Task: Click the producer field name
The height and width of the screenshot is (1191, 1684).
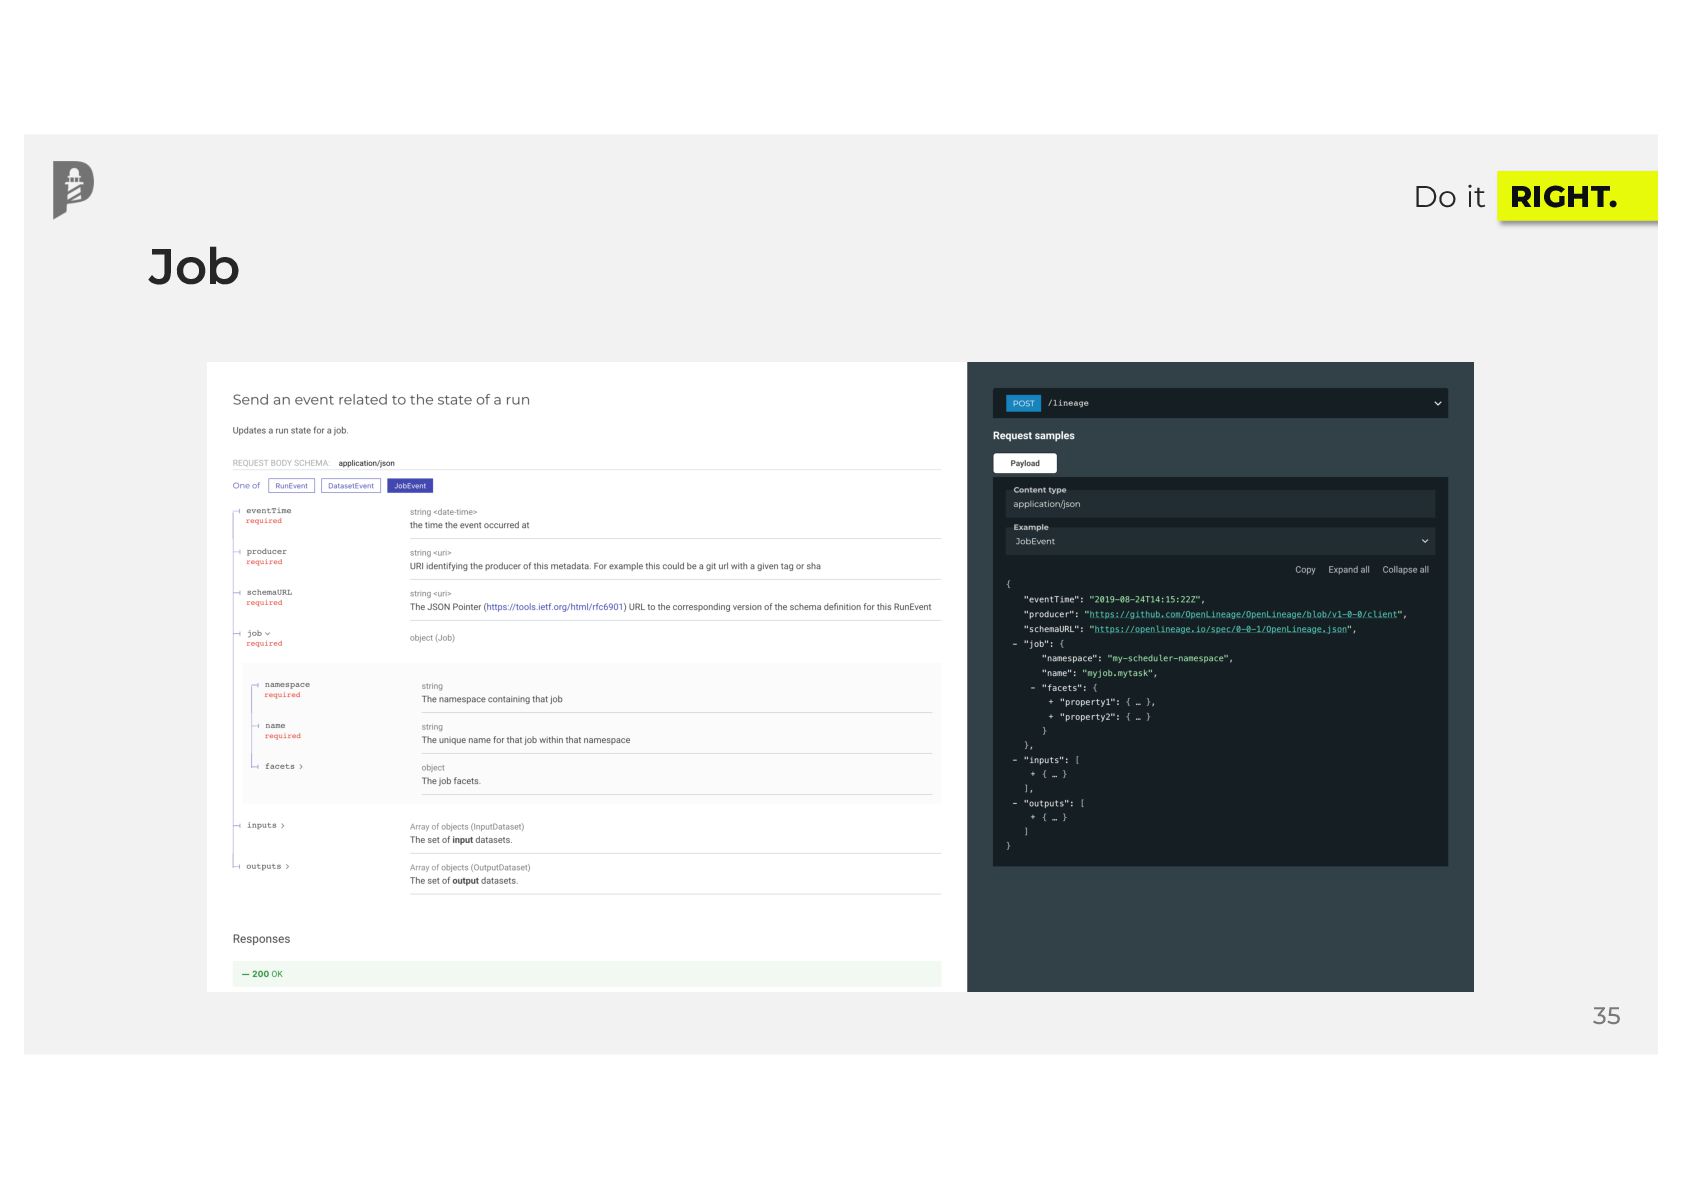Action: coord(266,552)
